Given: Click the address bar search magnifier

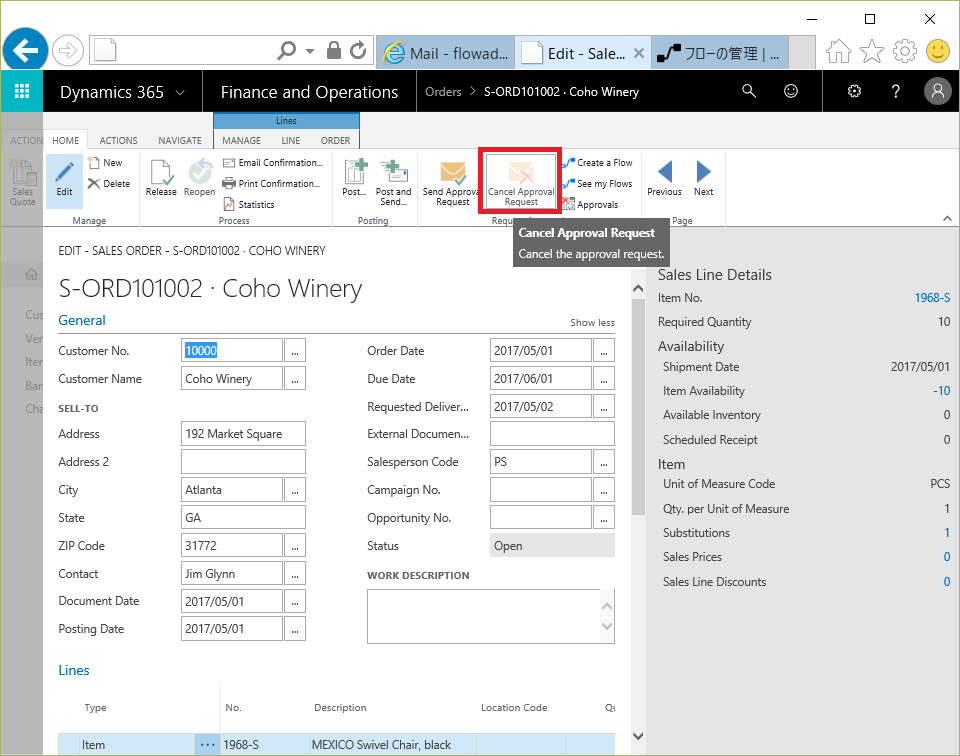Looking at the screenshot, I should 286,50.
